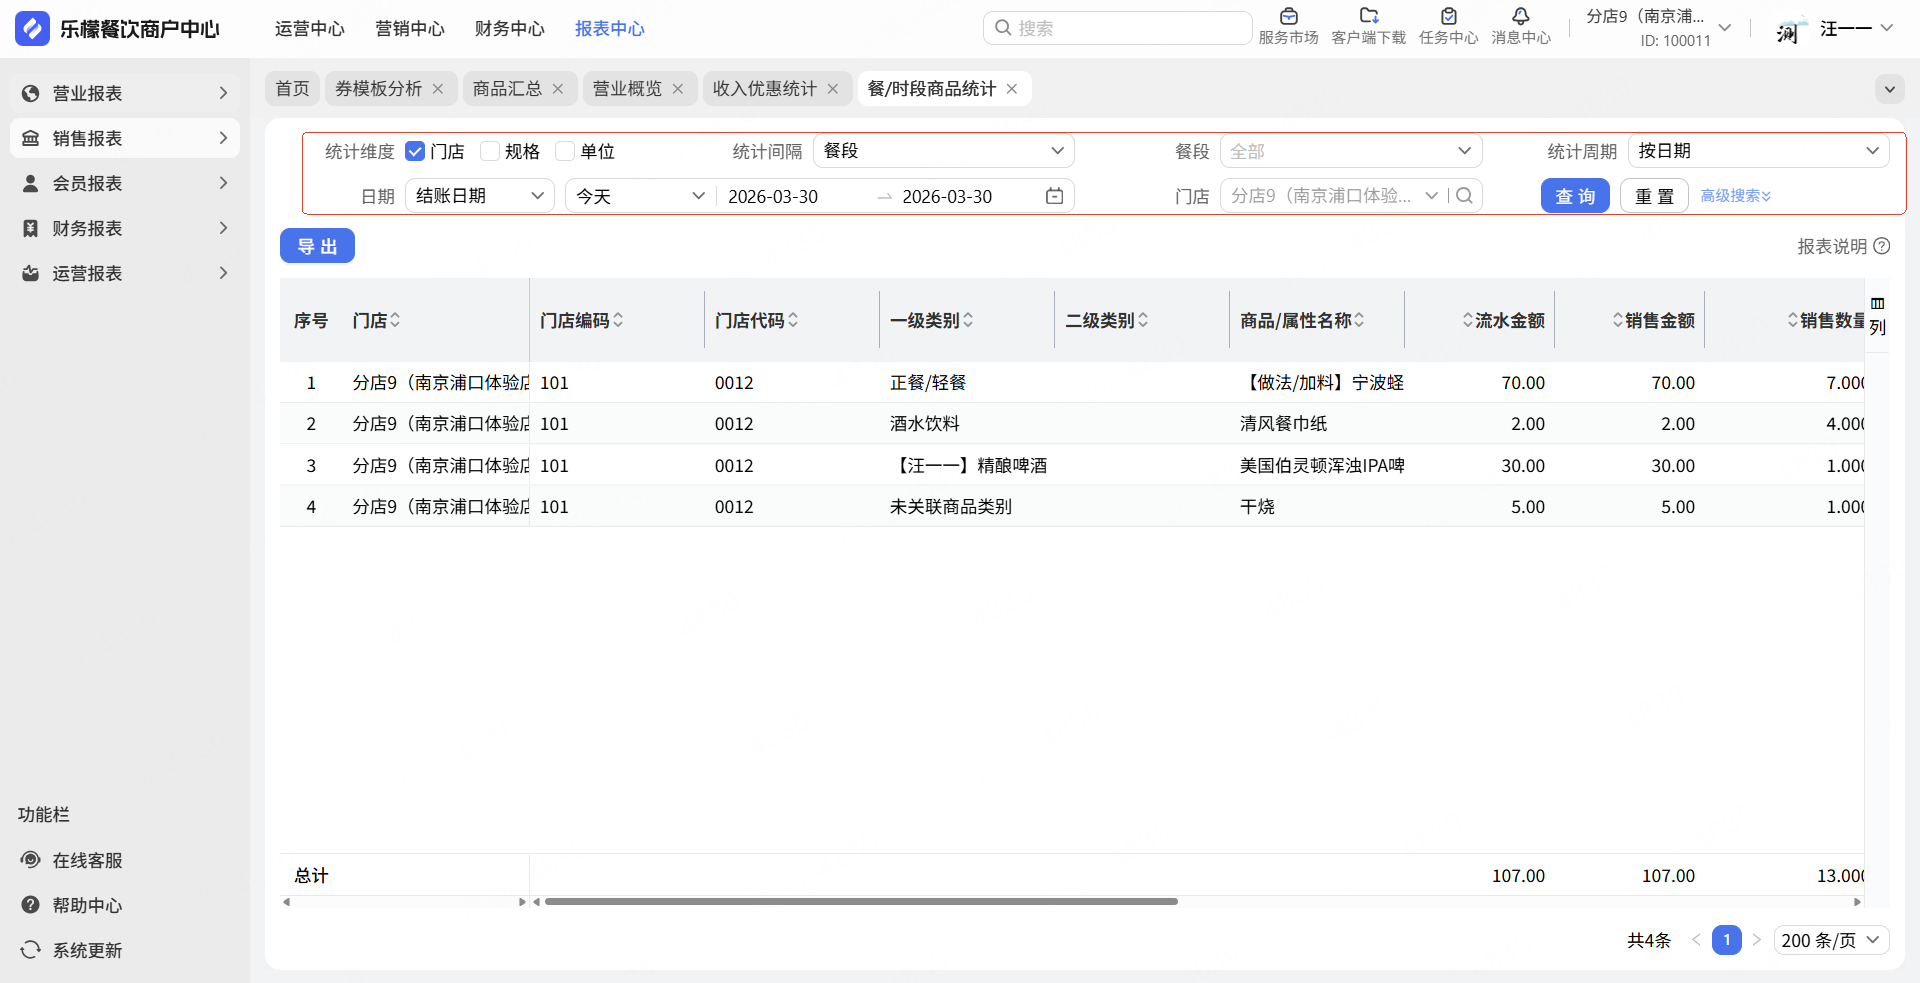This screenshot has height=983, width=1920.
Task: Open the column settings 列 icon
Action: click(1877, 315)
